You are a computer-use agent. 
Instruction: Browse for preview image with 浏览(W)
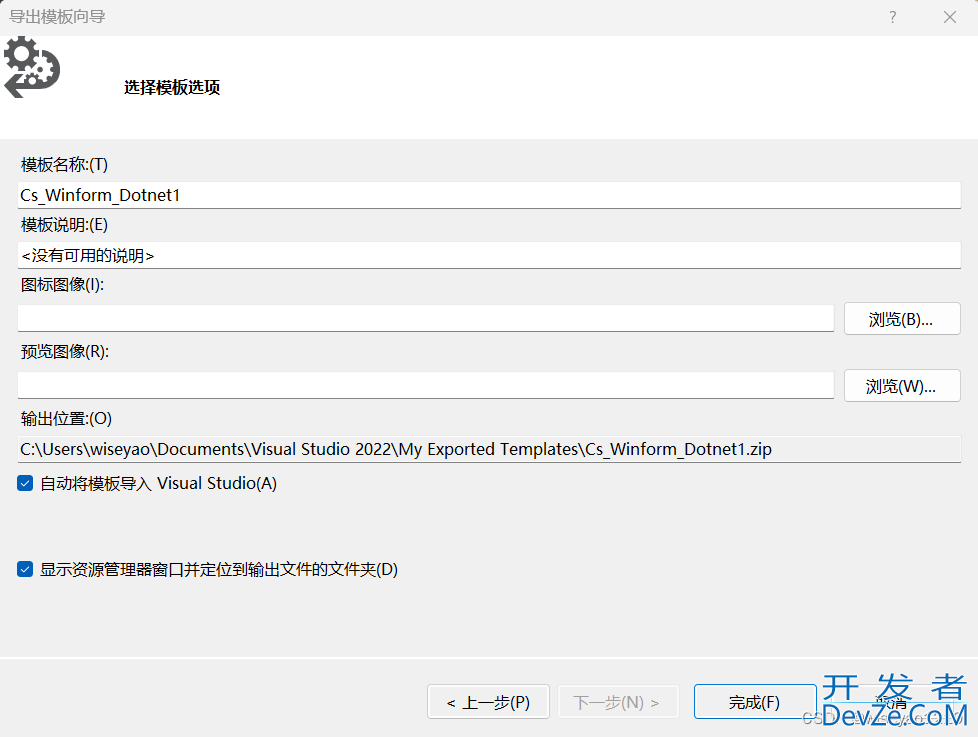(902, 385)
